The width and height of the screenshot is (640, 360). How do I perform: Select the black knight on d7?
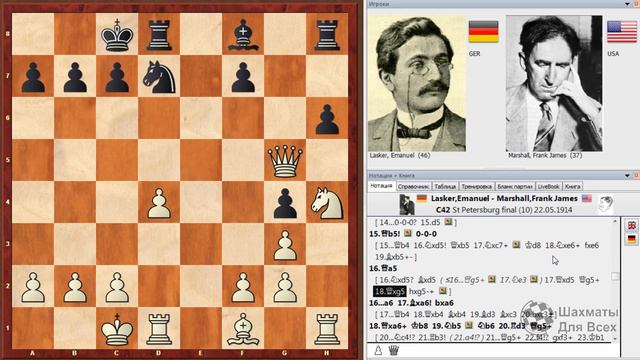click(x=159, y=77)
